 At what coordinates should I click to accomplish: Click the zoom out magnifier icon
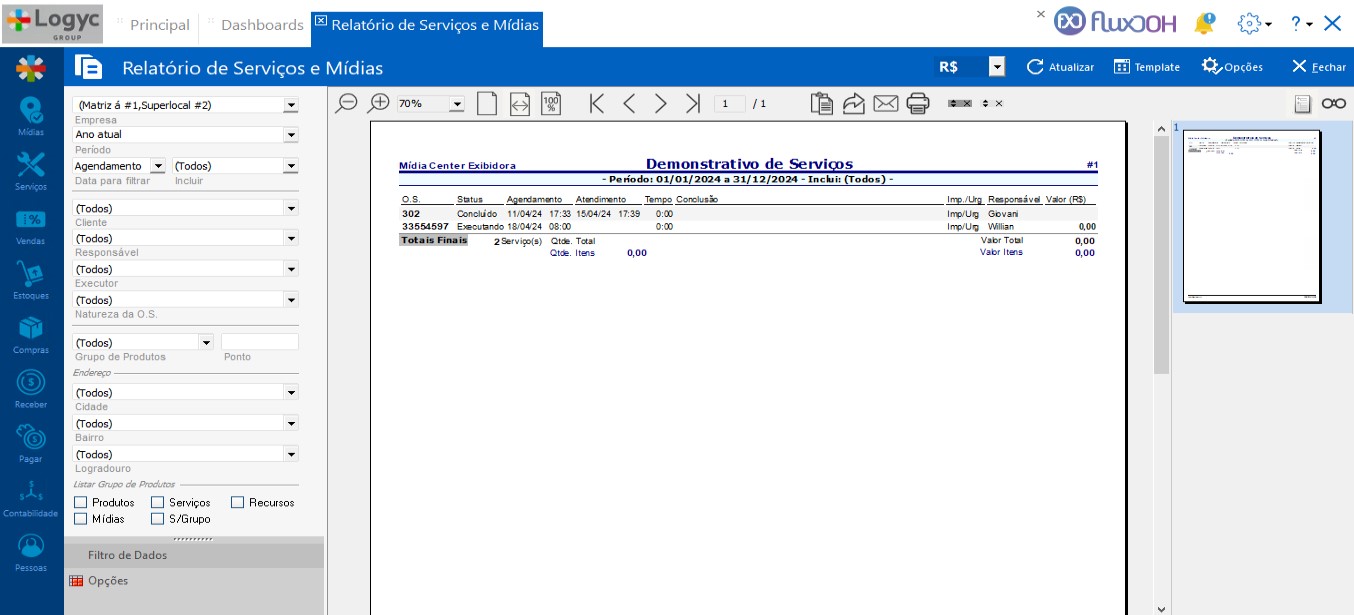346,103
